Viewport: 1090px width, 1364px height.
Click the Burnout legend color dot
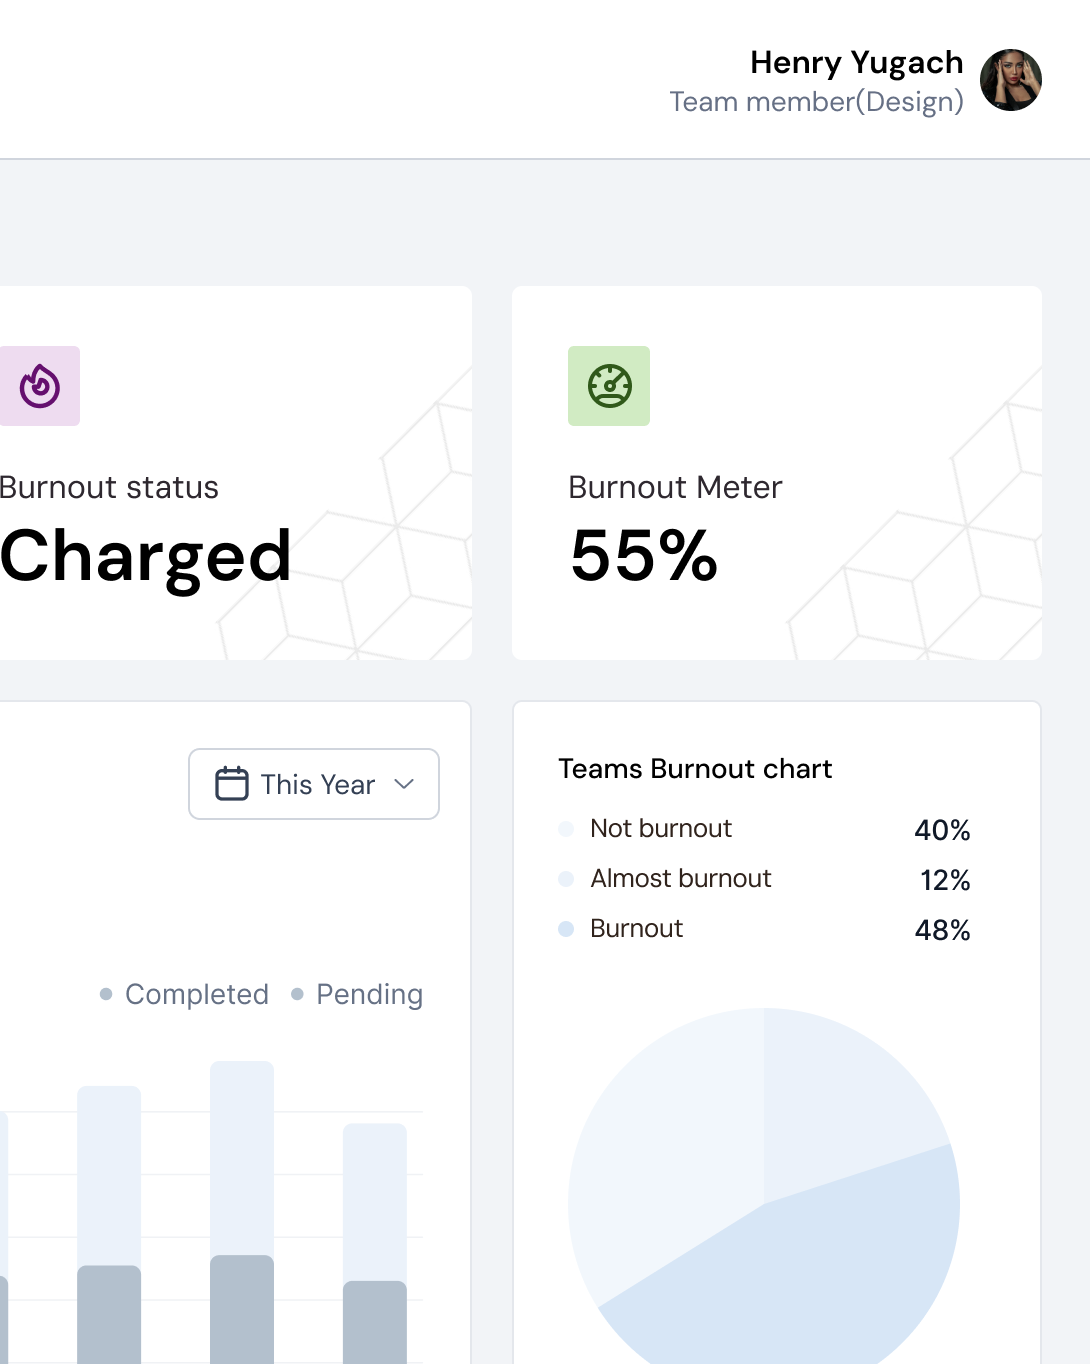(566, 929)
